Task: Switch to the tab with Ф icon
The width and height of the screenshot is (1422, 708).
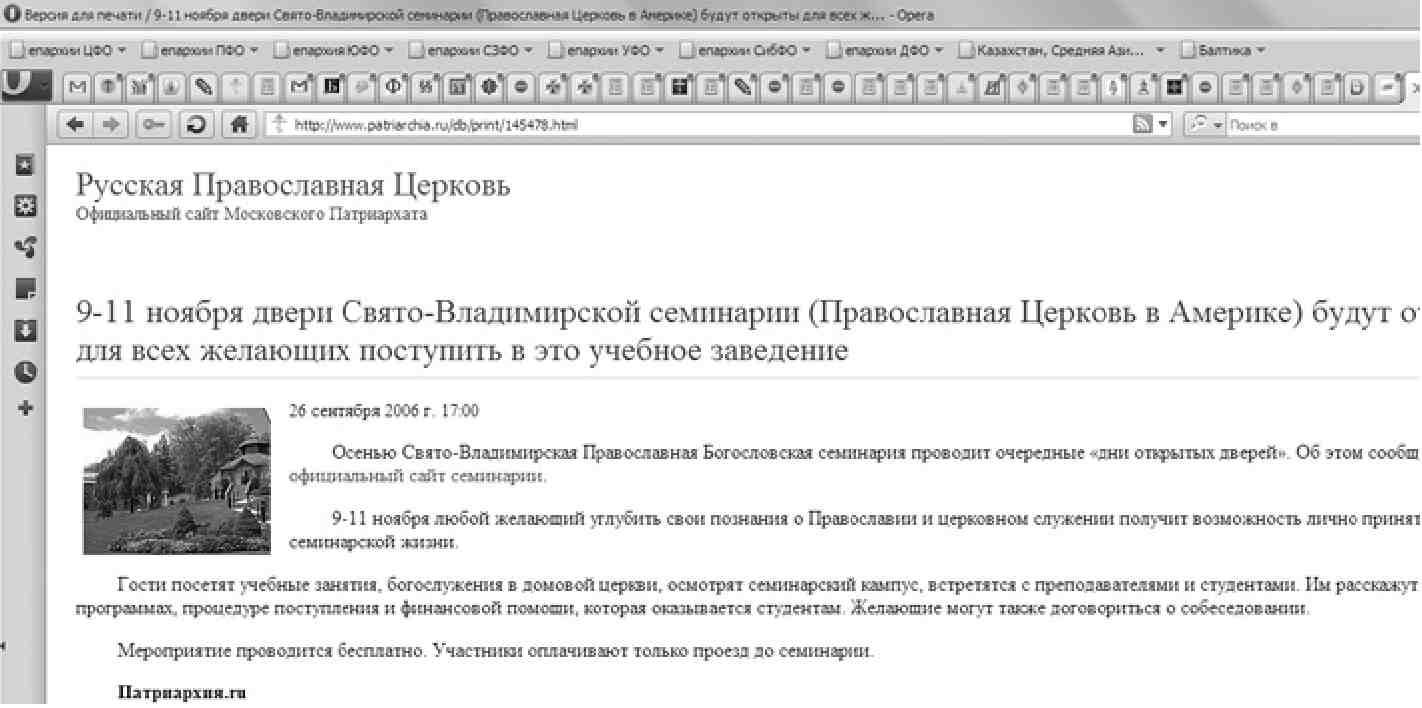Action: (394, 87)
